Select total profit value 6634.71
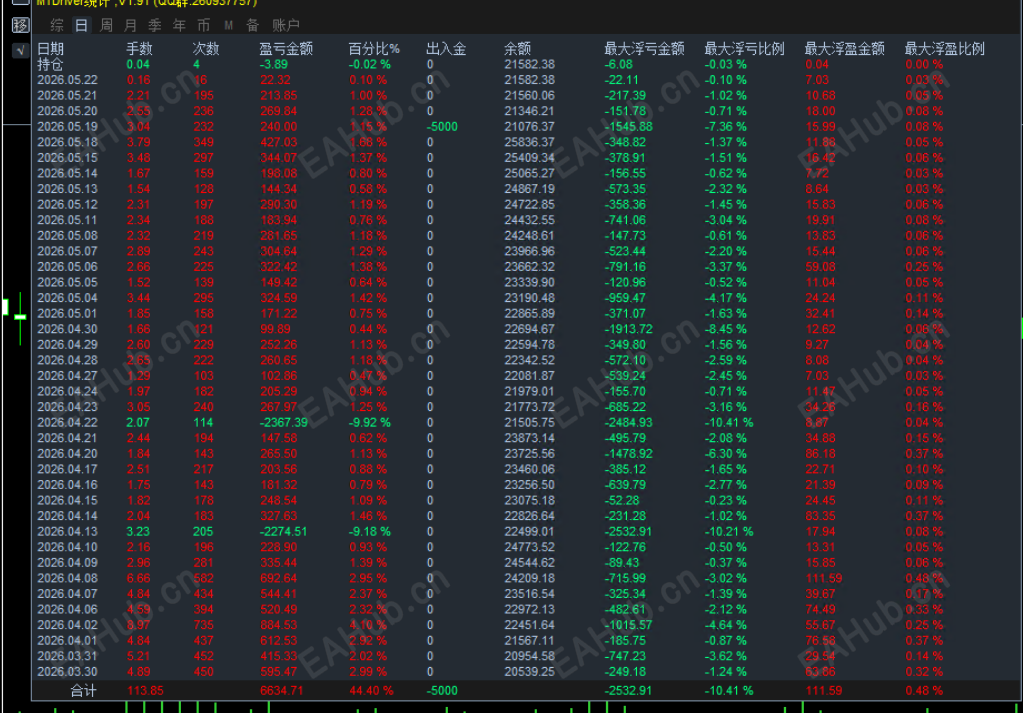Viewport: 1023px width, 713px height. click(281, 691)
